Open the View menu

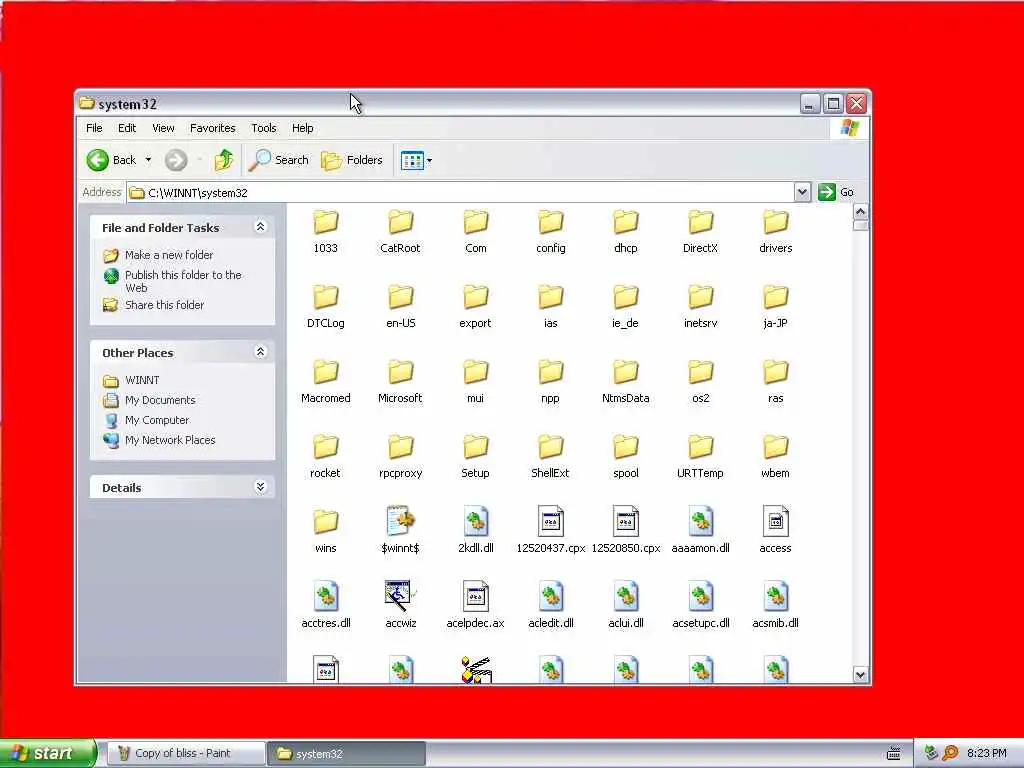click(x=163, y=128)
